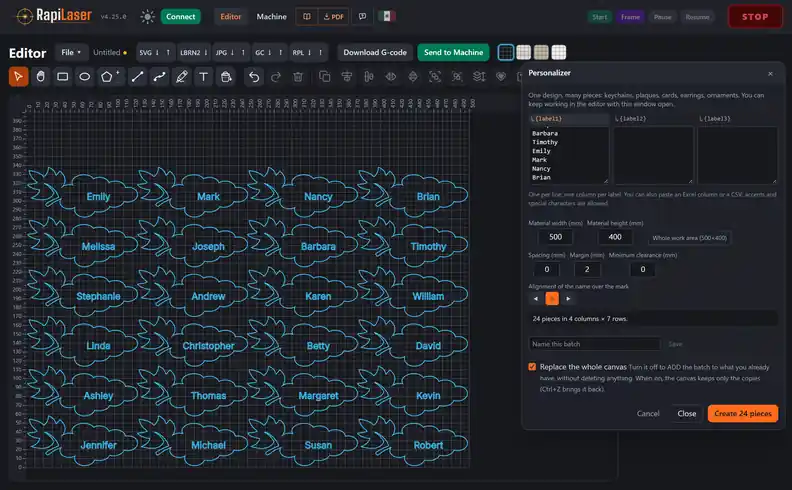Click the Margin value field

click(x=586, y=269)
